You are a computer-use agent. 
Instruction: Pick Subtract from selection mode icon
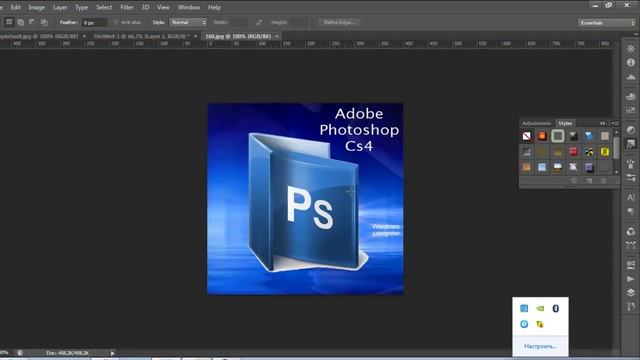[32, 22]
